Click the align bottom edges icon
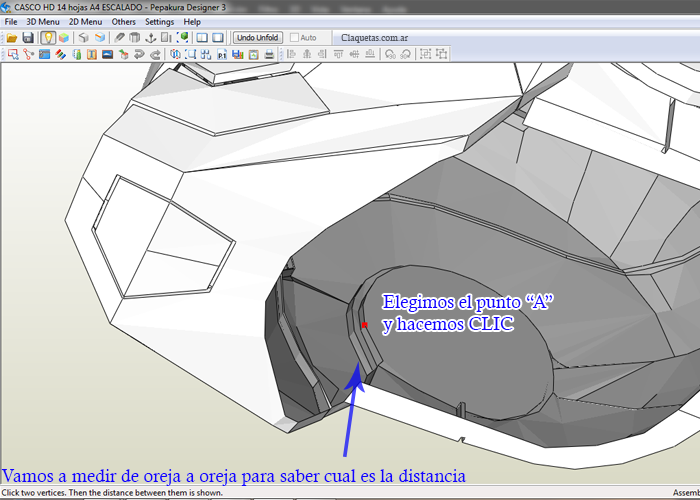The height and width of the screenshot is (500, 700). [370, 54]
